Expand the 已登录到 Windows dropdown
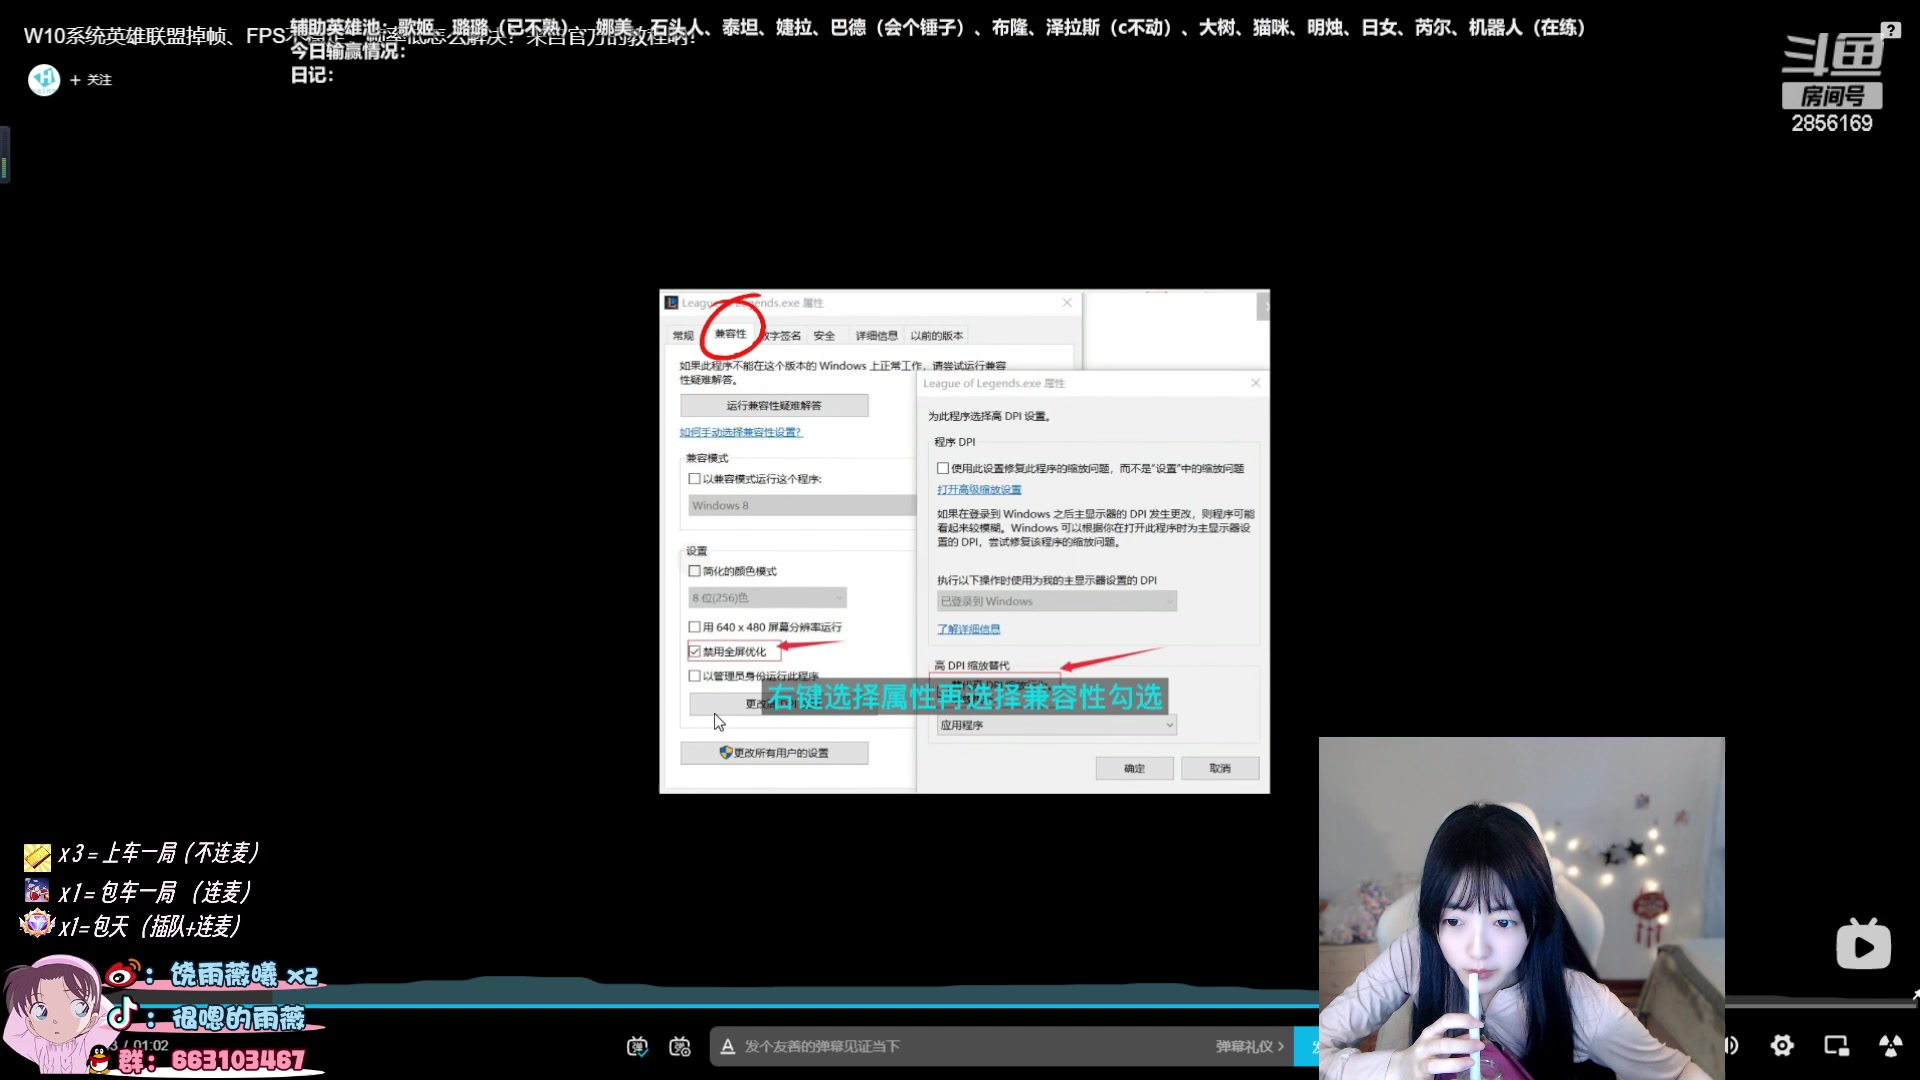The width and height of the screenshot is (1920, 1080). pos(1056,601)
